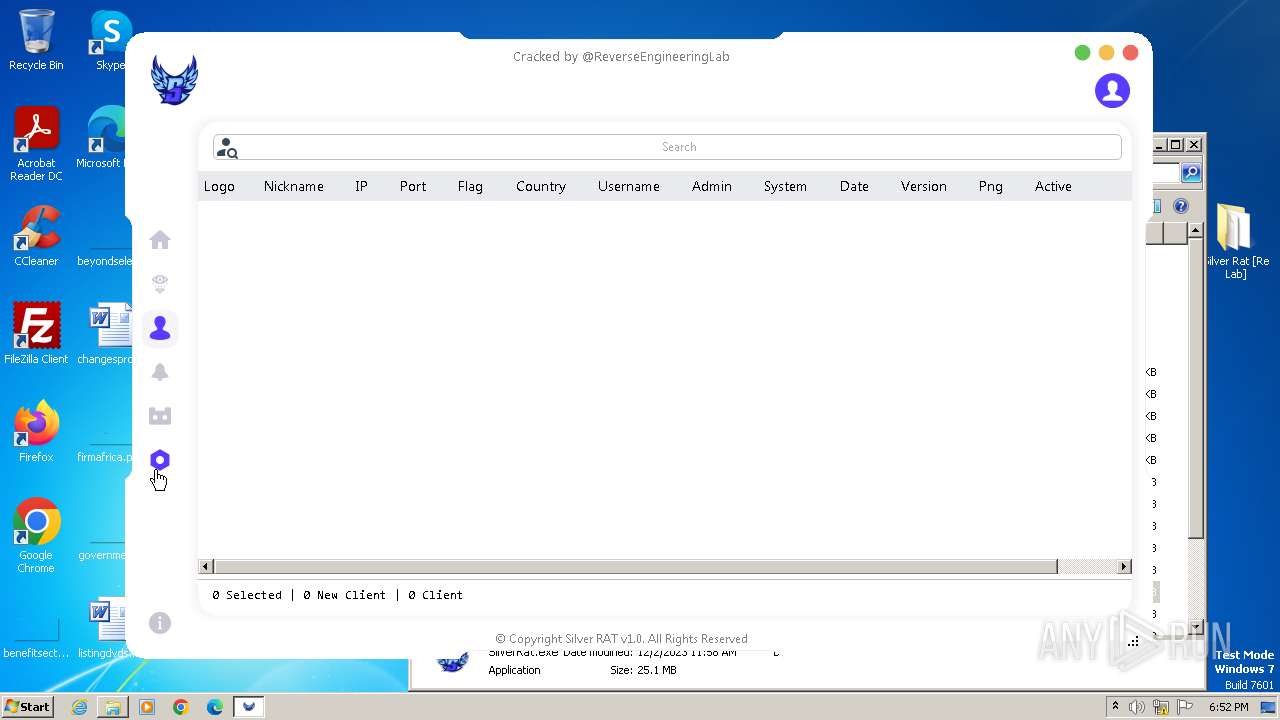Click the red window control dot
This screenshot has width=1280, height=720.
1130,53
